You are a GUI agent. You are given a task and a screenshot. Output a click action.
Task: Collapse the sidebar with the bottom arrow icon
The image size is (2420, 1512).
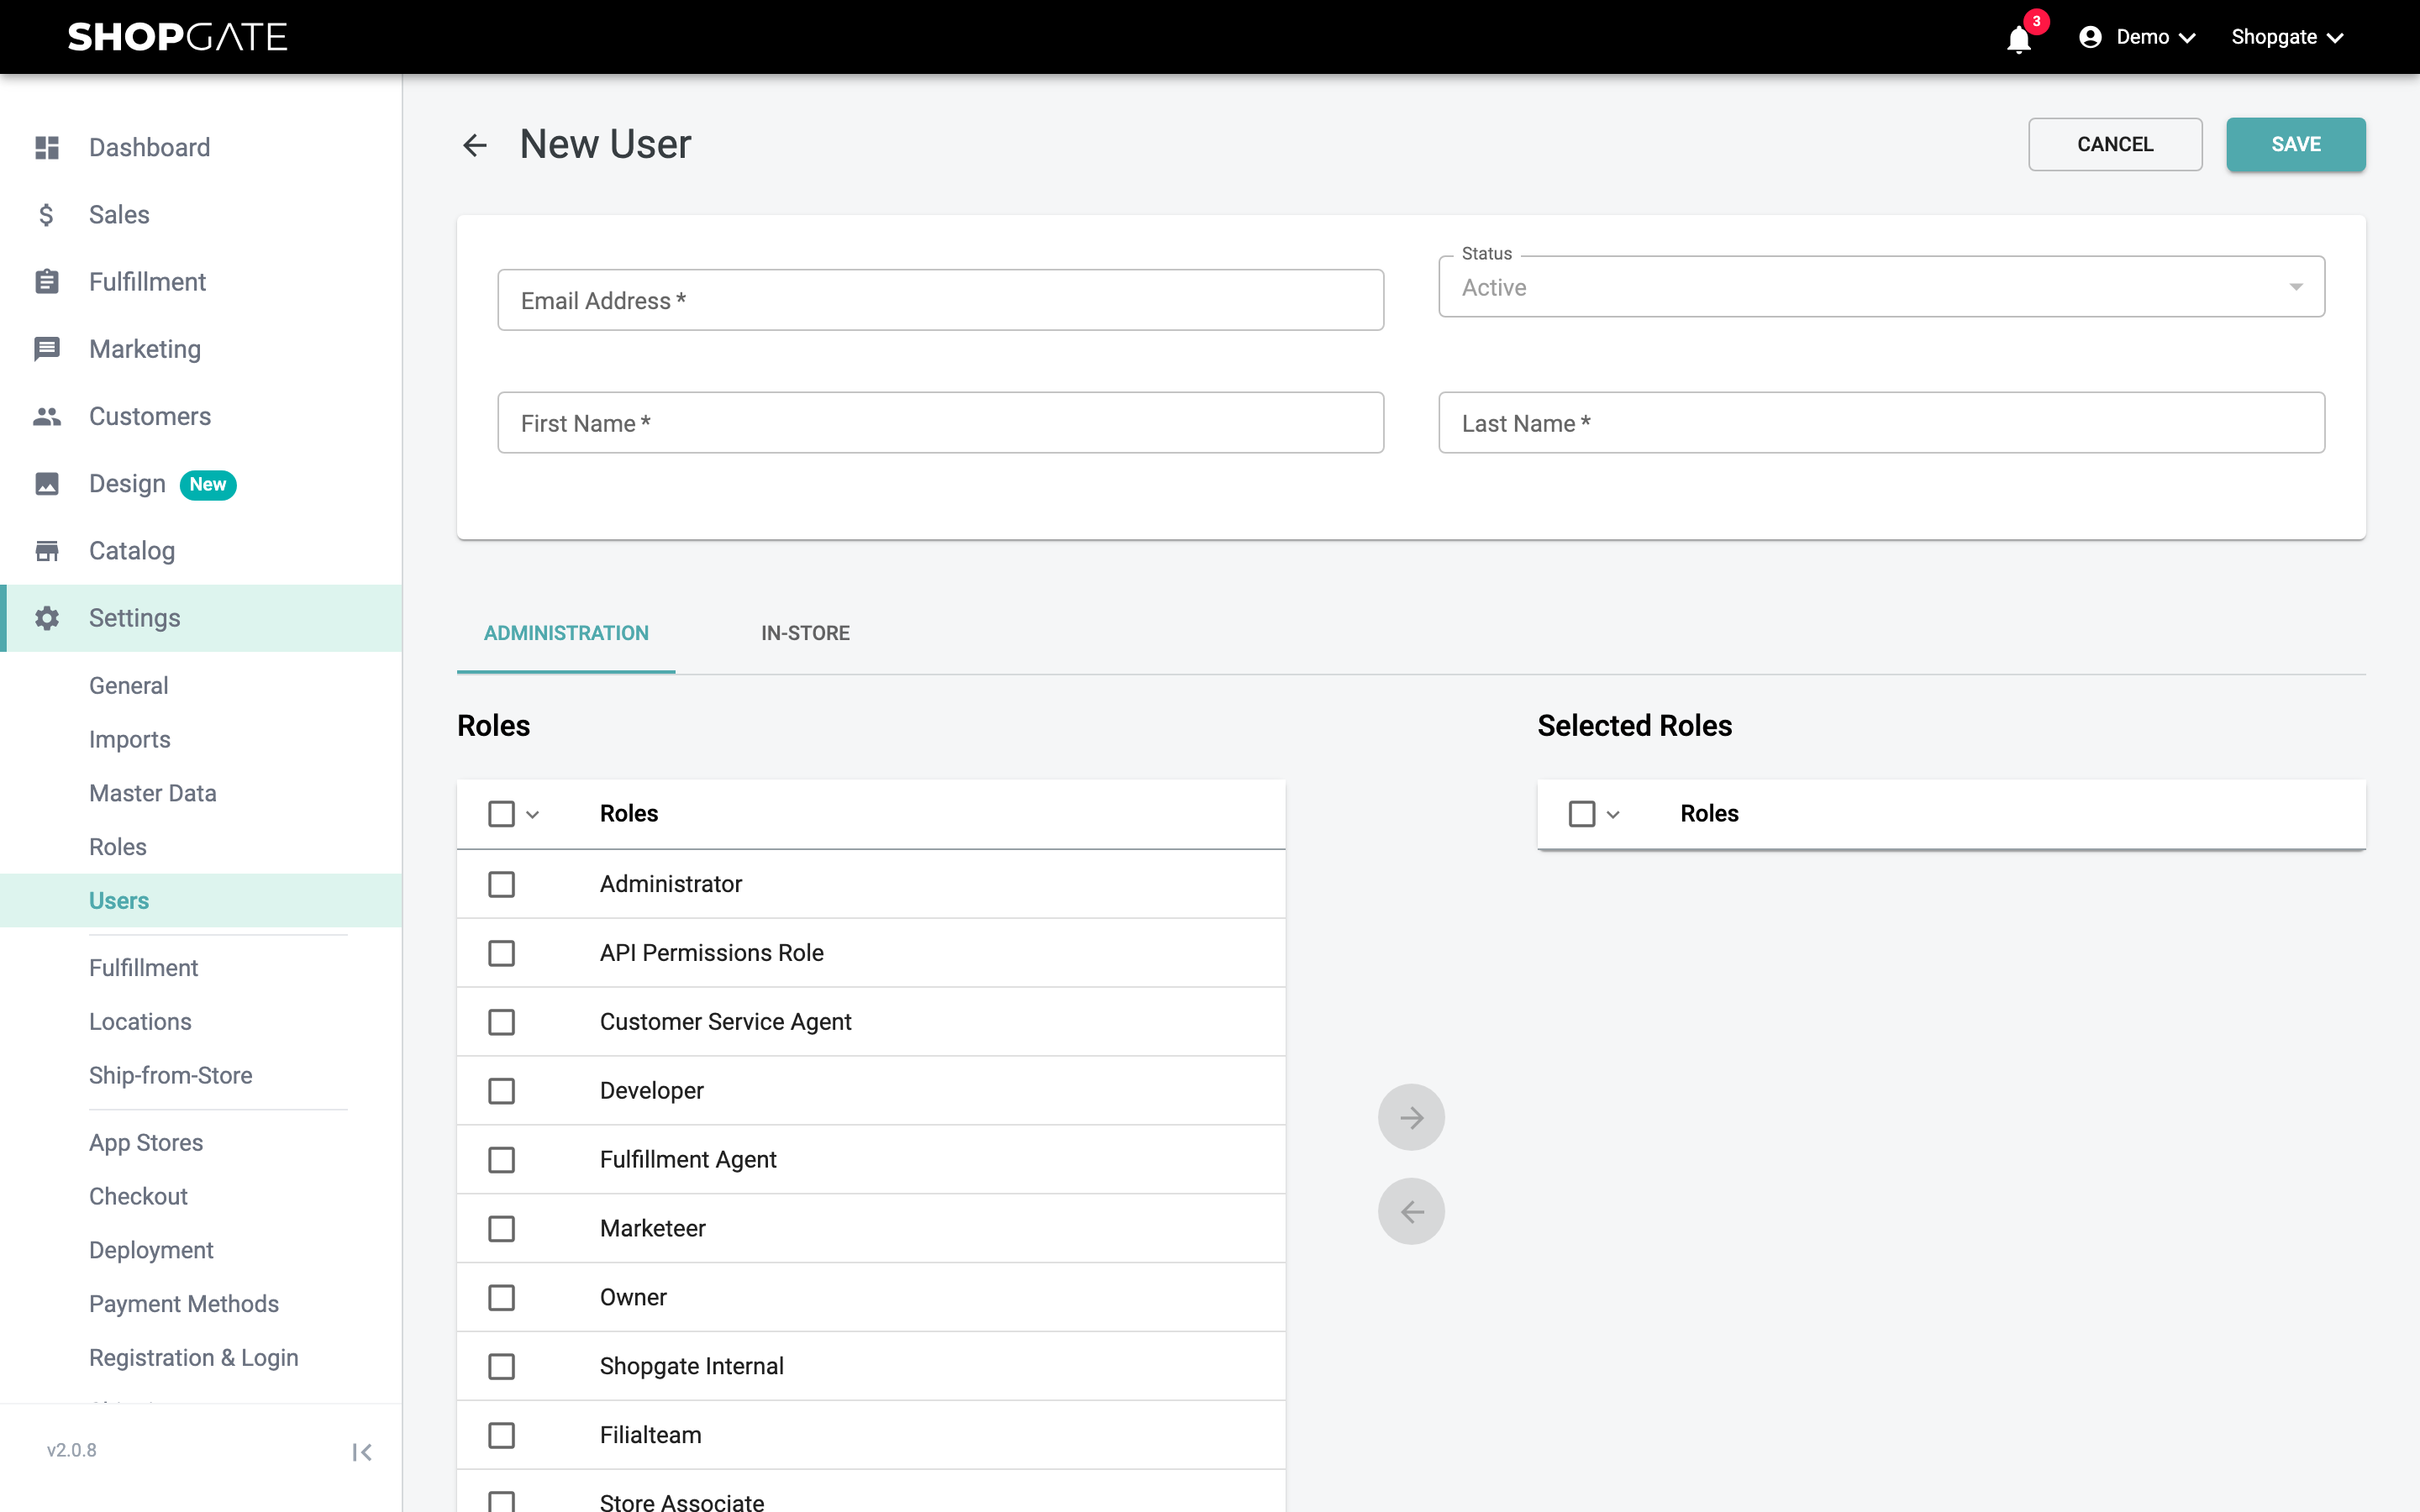[362, 1452]
